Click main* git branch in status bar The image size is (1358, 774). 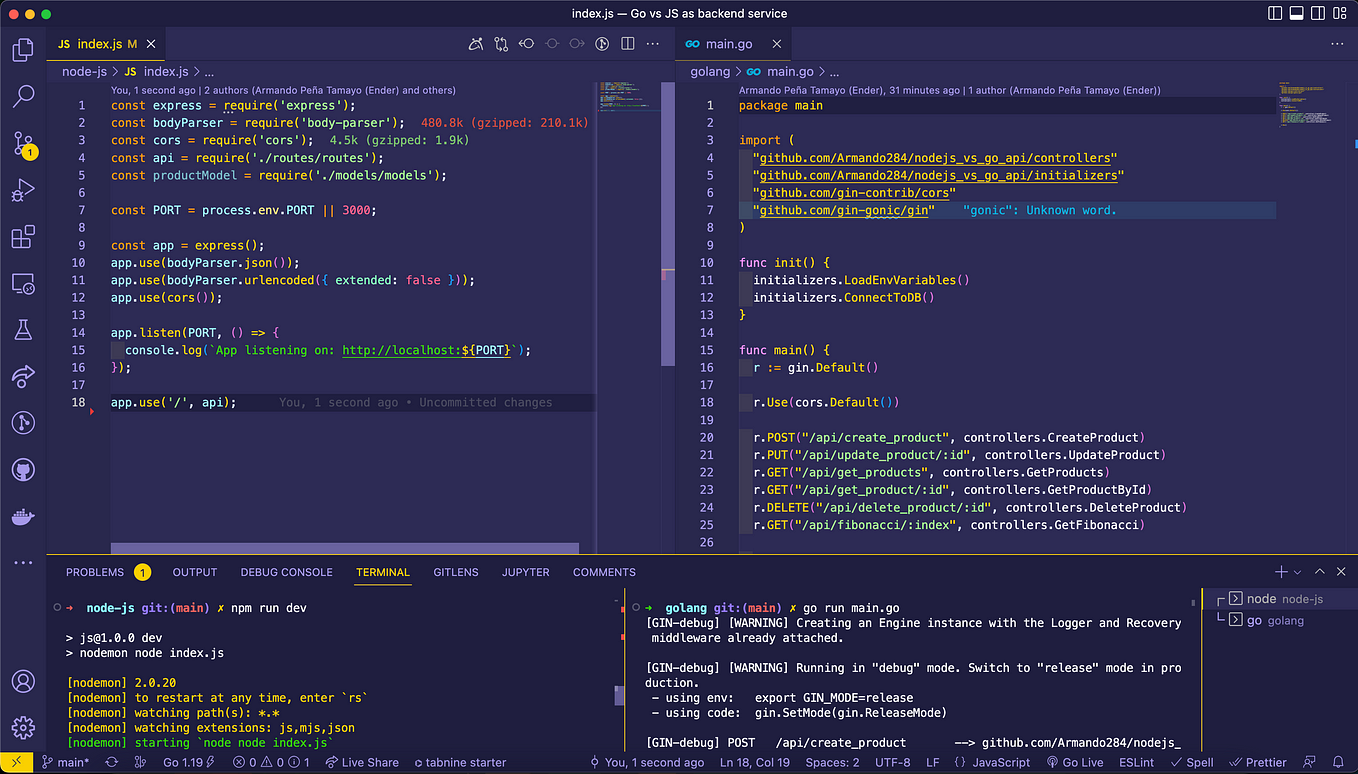pos(65,762)
